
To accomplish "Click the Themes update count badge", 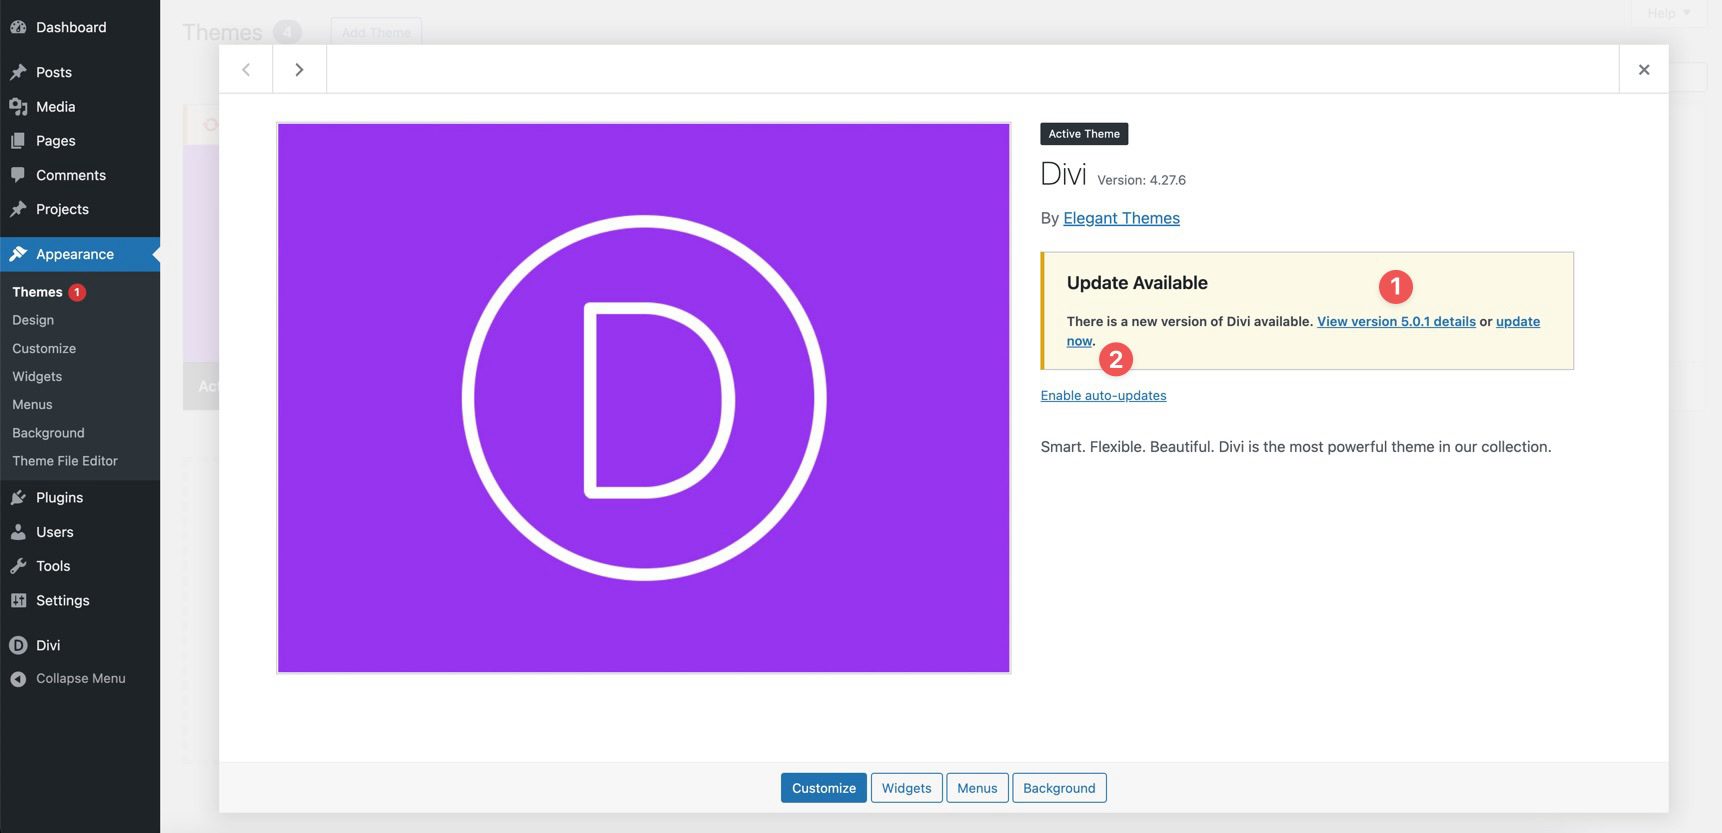I will 77,292.
